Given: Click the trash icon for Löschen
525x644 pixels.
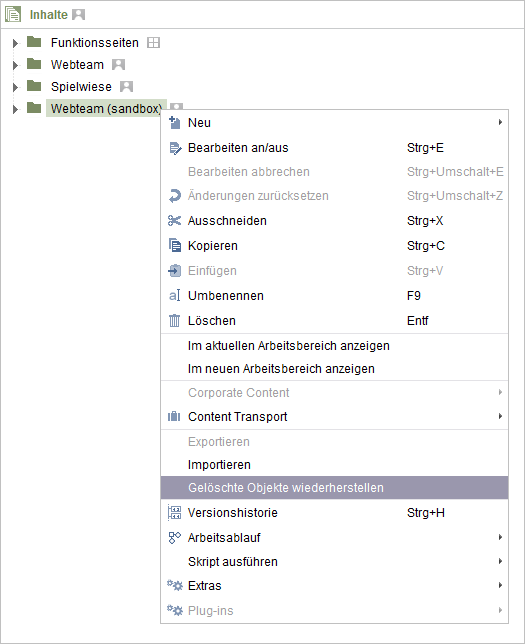Looking at the screenshot, I should point(175,320).
